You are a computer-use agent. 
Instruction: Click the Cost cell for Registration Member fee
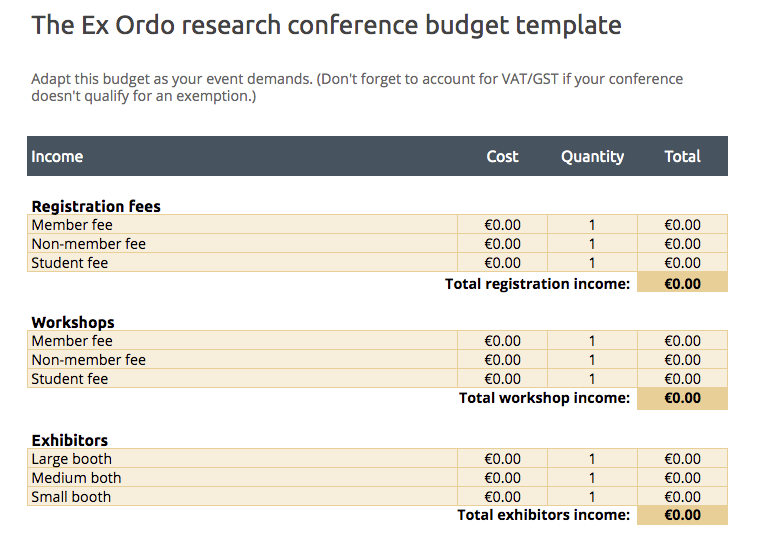pos(502,225)
